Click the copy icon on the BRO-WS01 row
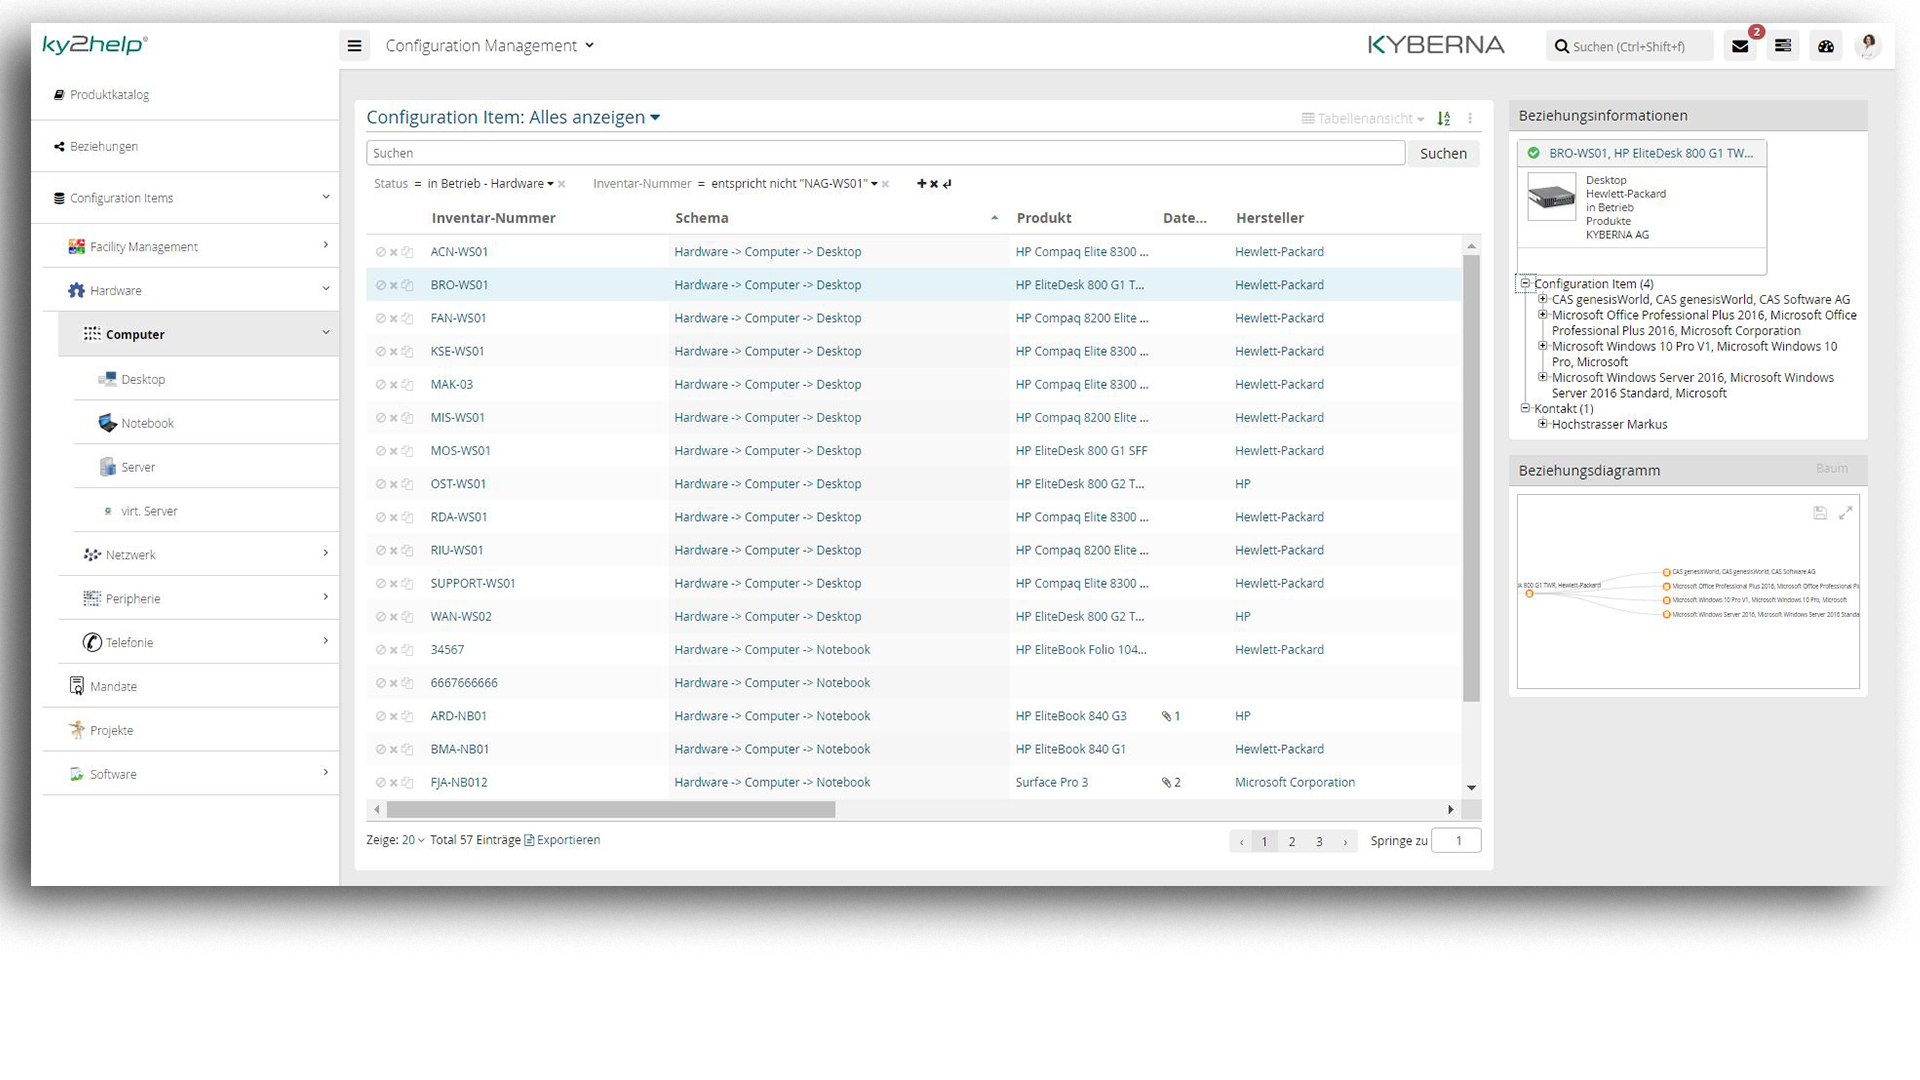 [406, 285]
